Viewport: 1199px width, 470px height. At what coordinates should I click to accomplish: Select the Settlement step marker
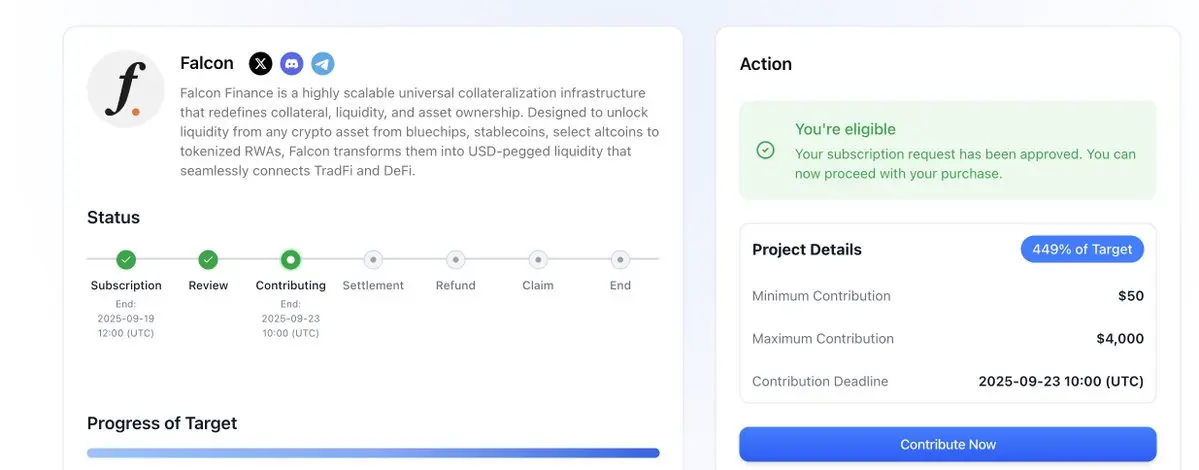(x=373, y=260)
